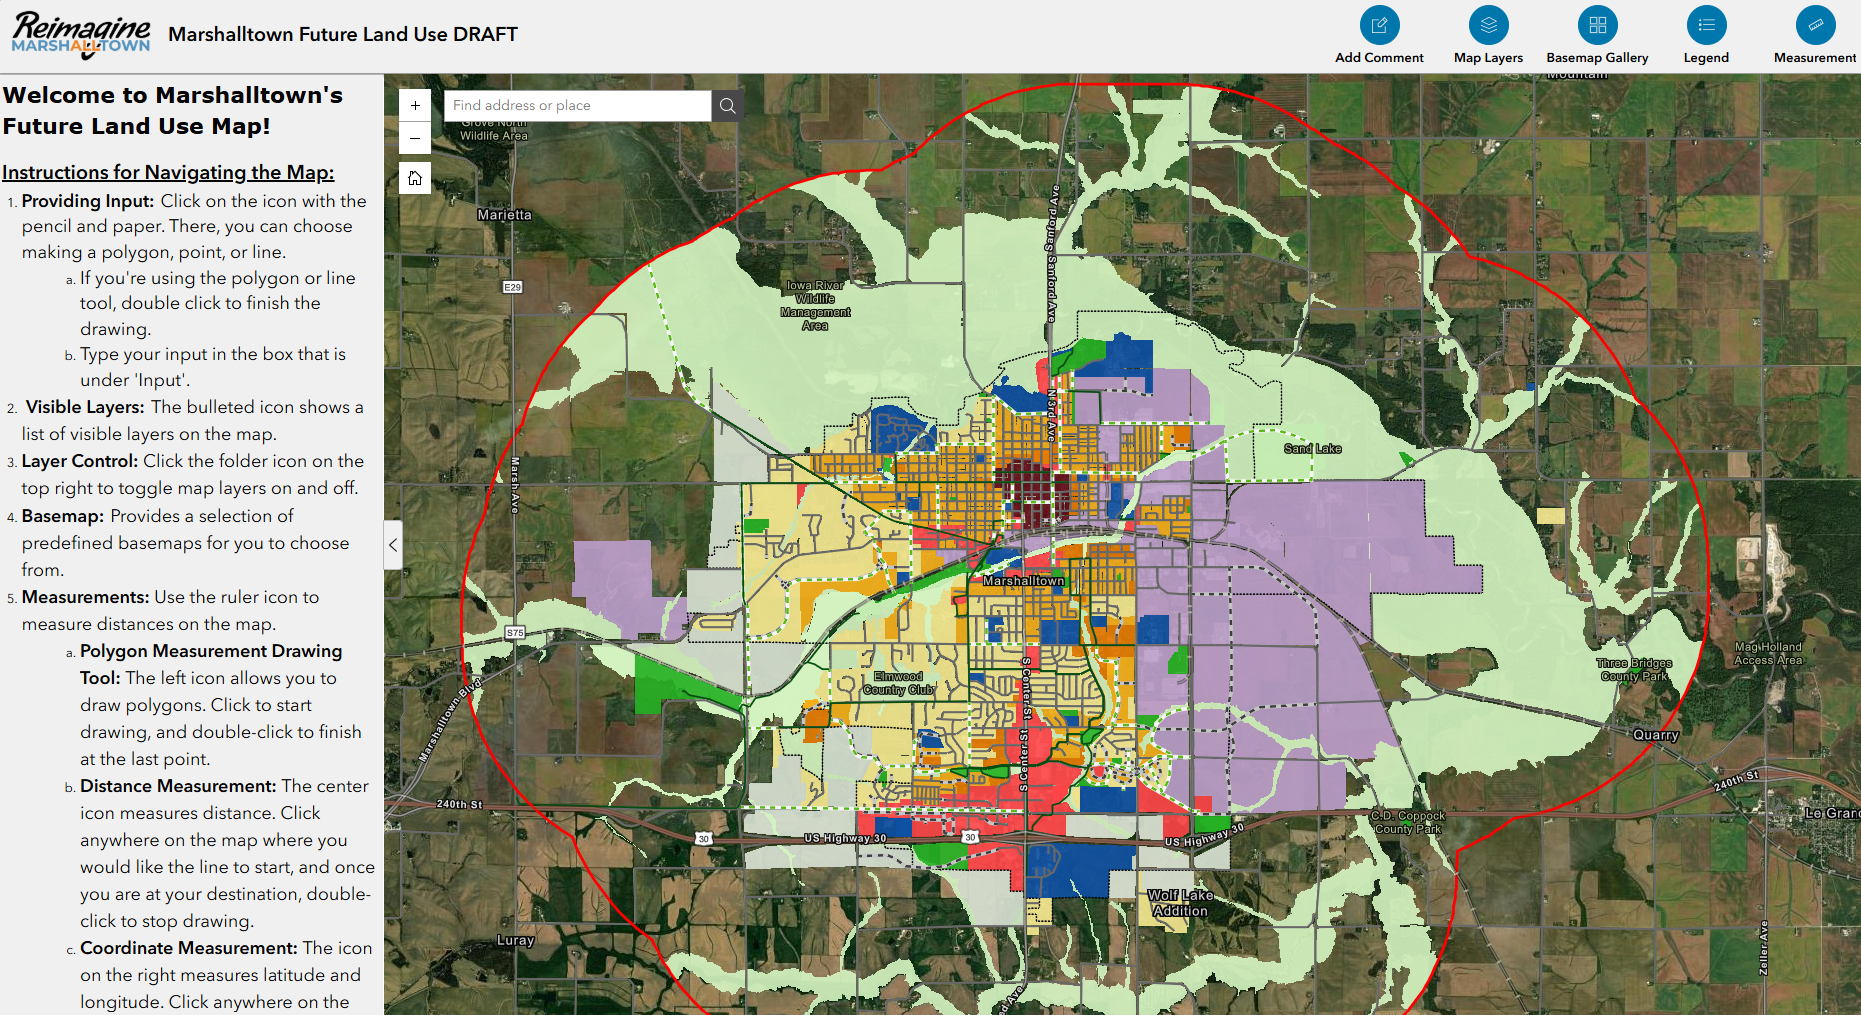This screenshot has height=1015, width=1861.
Task: Open the Add Comment drawing tool
Action: pyautogui.click(x=1378, y=27)
